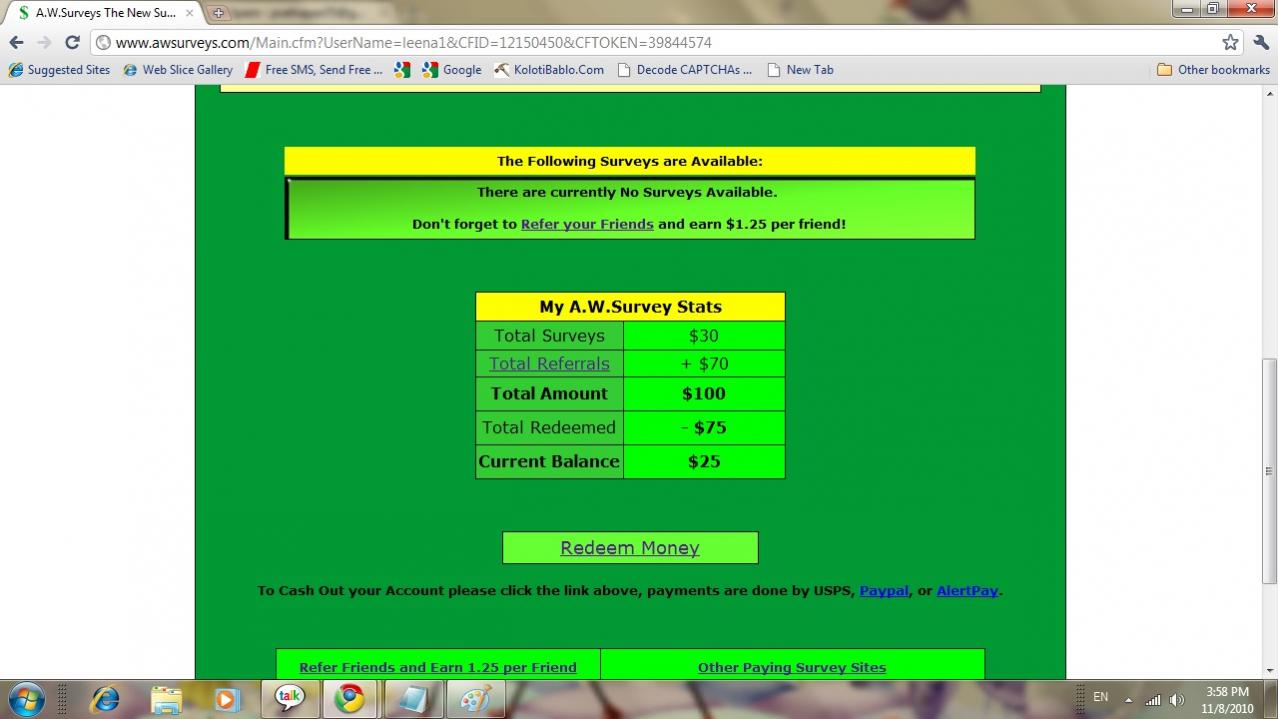Open Free SMS, Send Free bookmark
Screen dimensions: 1278x719
coord(314,70)
